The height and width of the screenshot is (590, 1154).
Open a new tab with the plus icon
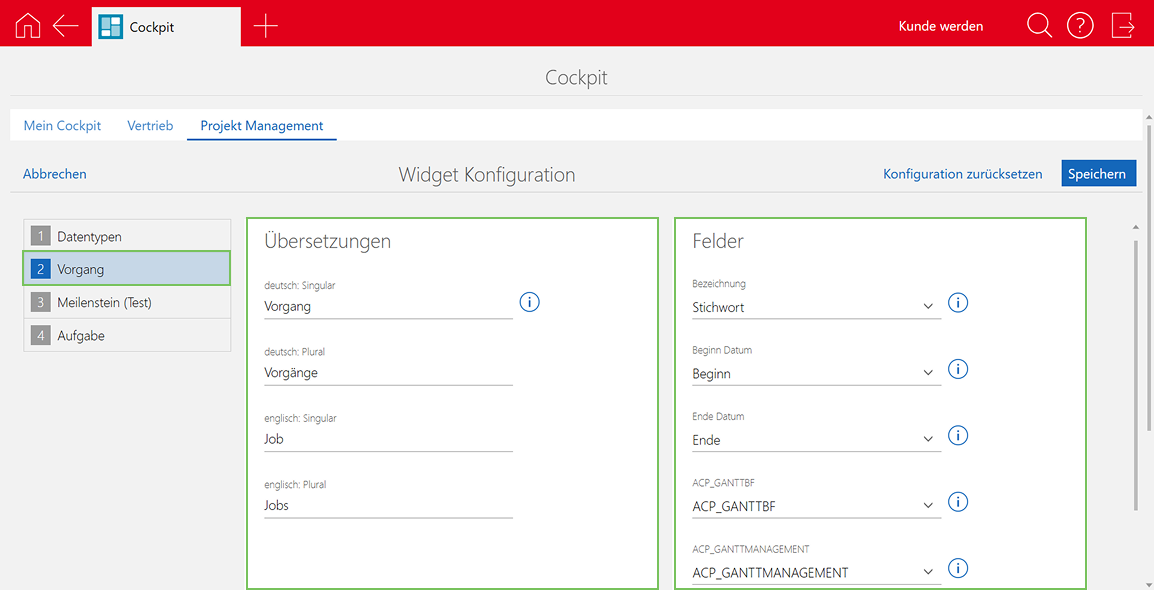click(x=265, y=25)
